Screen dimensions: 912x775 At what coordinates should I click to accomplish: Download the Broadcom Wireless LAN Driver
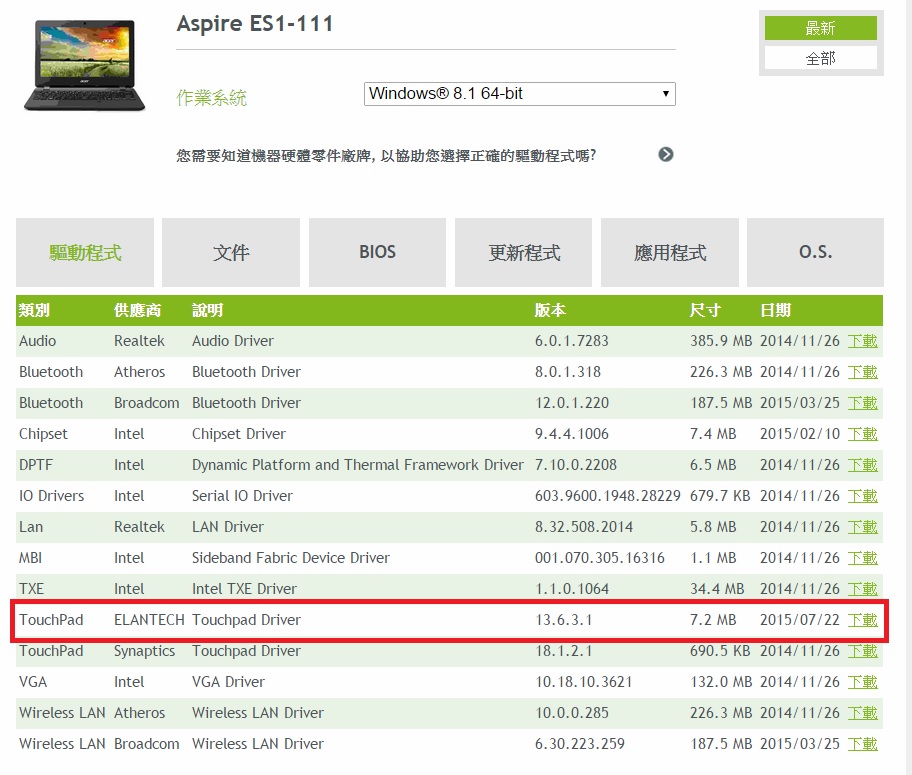(862, 744)
